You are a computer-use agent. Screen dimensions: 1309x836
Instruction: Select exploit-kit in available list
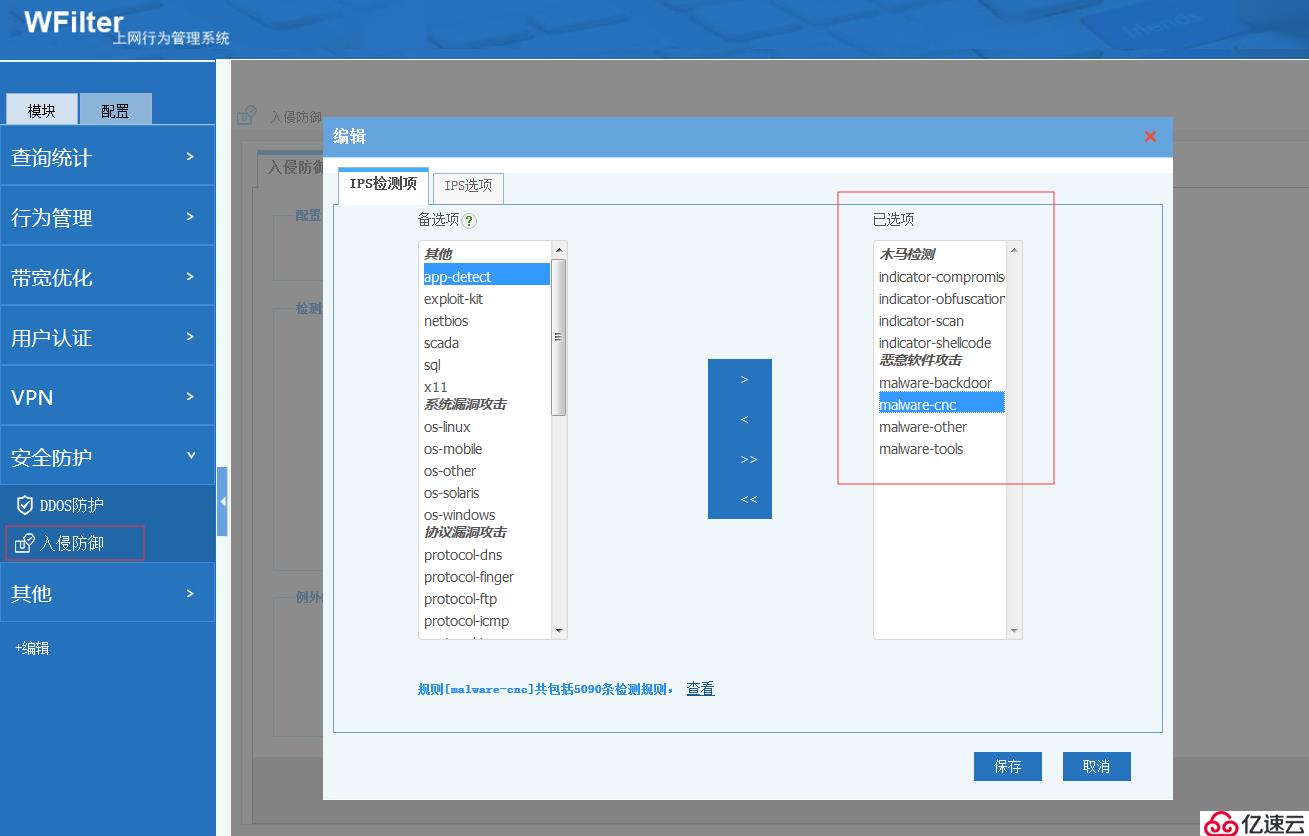pos(486,299)
